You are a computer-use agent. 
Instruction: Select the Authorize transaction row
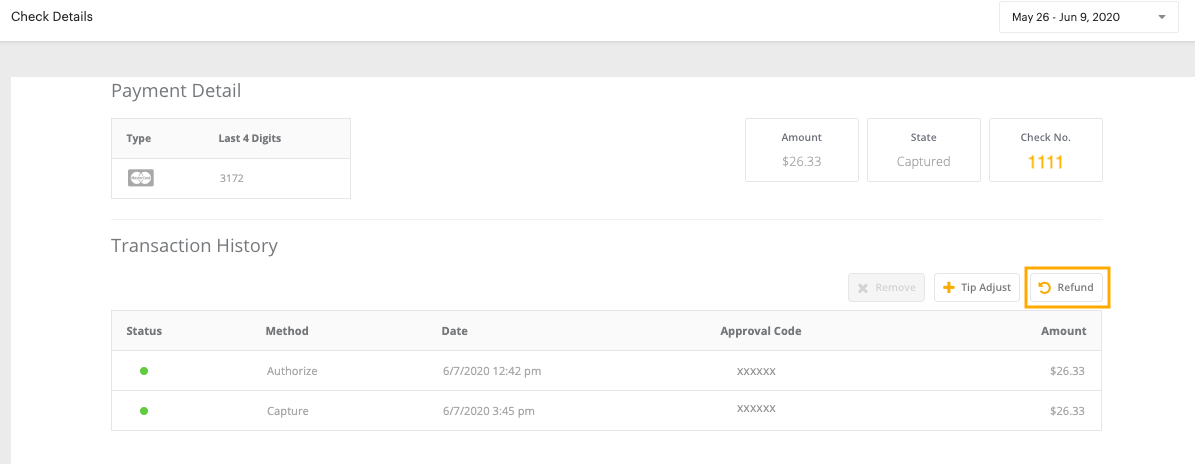(607, 371)
